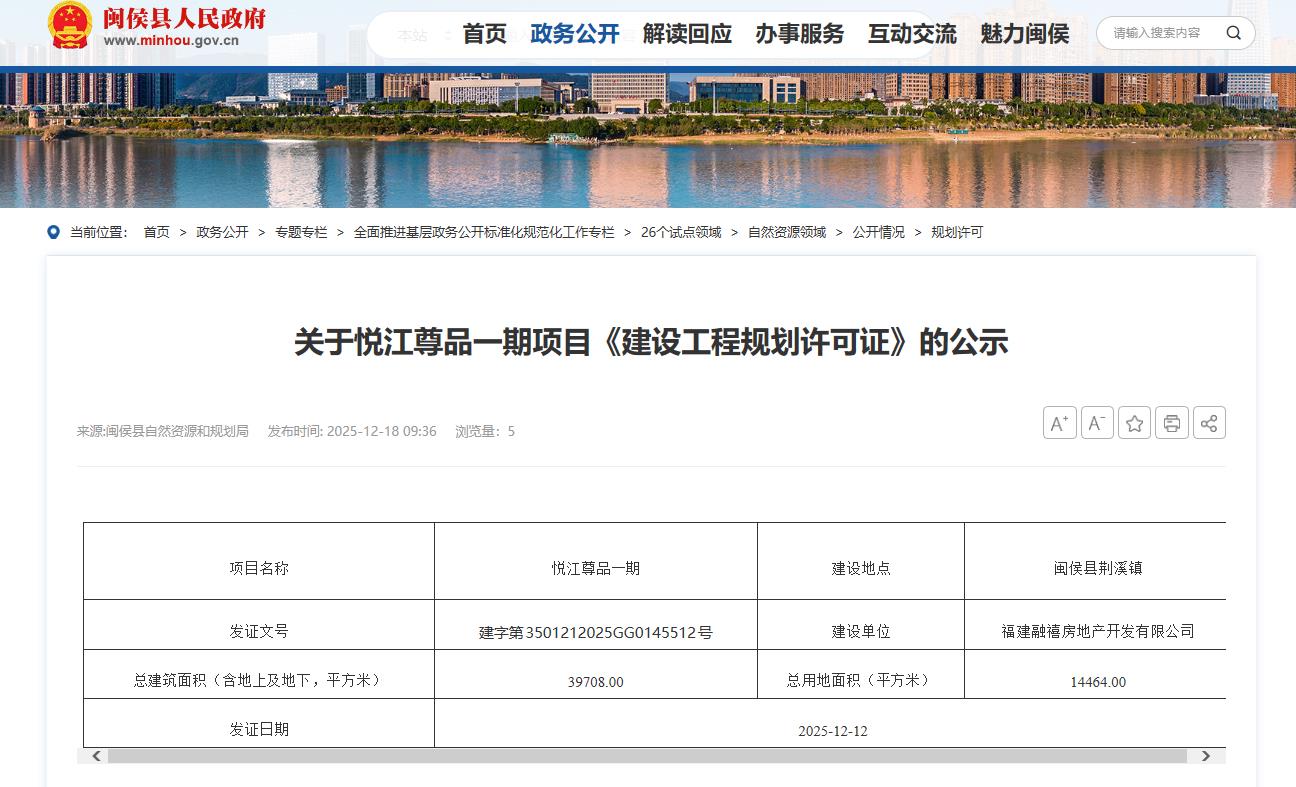The image size is (1296, 787).
Task: Click the table scrollbar left arrow
Action: (97, 756)
